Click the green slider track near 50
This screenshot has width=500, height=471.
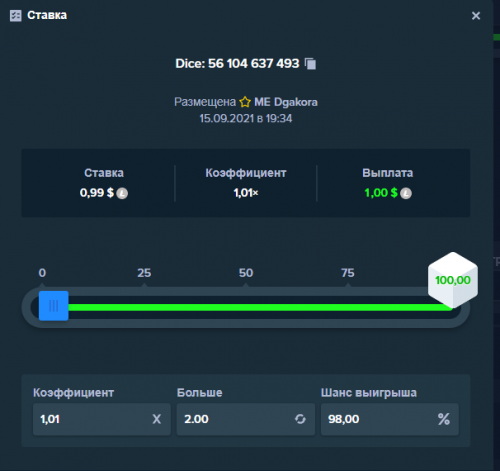pyautogui.click(x=246, y=307)
